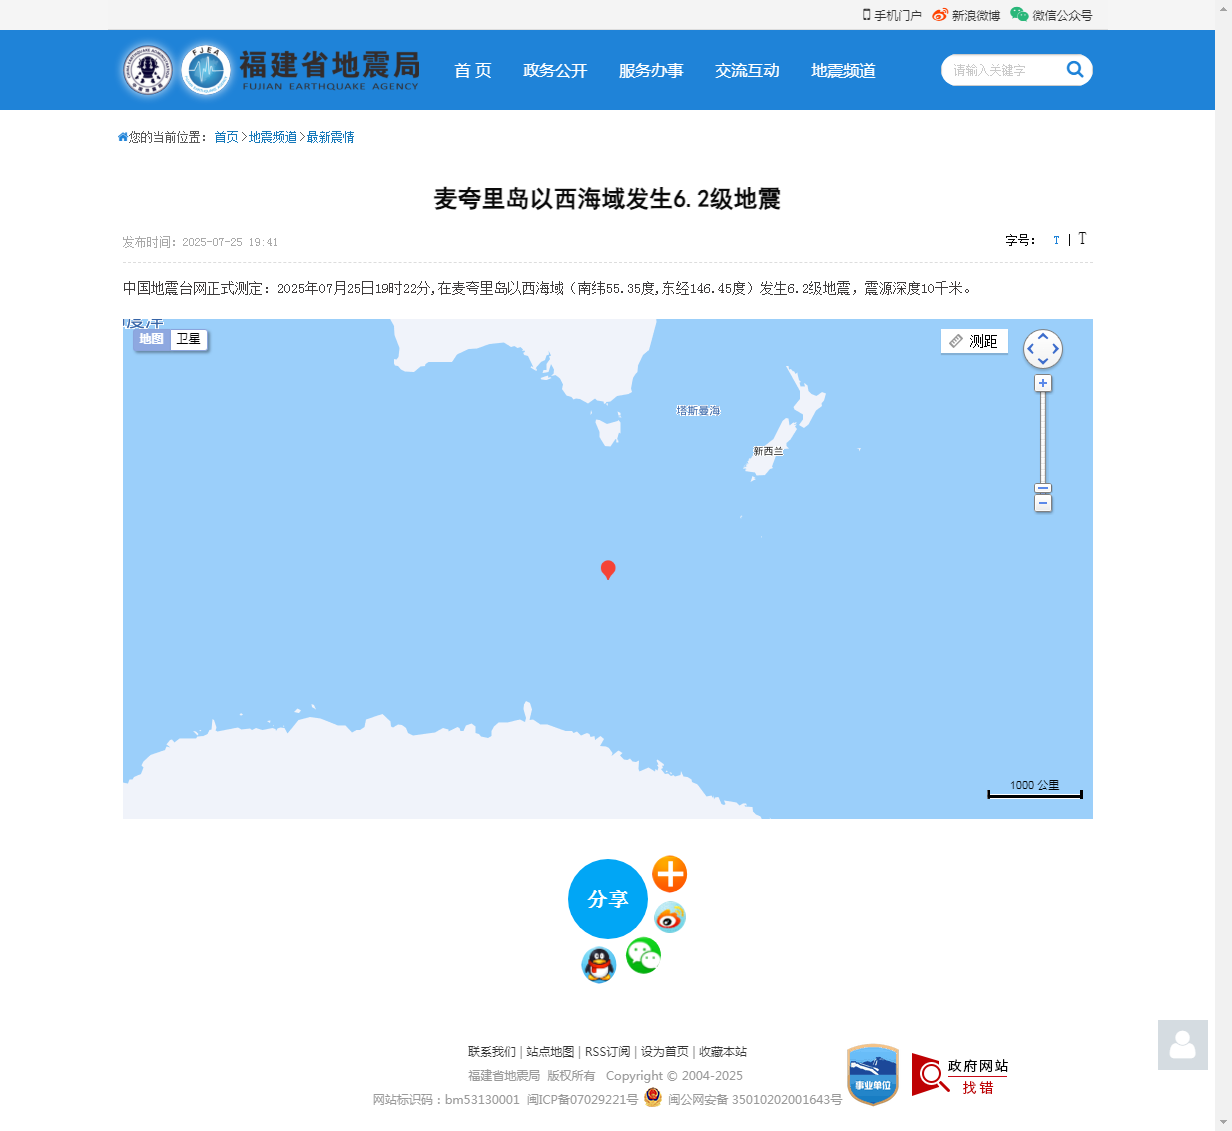Screen dimensions: 1232x1131
Task: Open the 政府网站找错 icon
Action: tap(960, 1075)
